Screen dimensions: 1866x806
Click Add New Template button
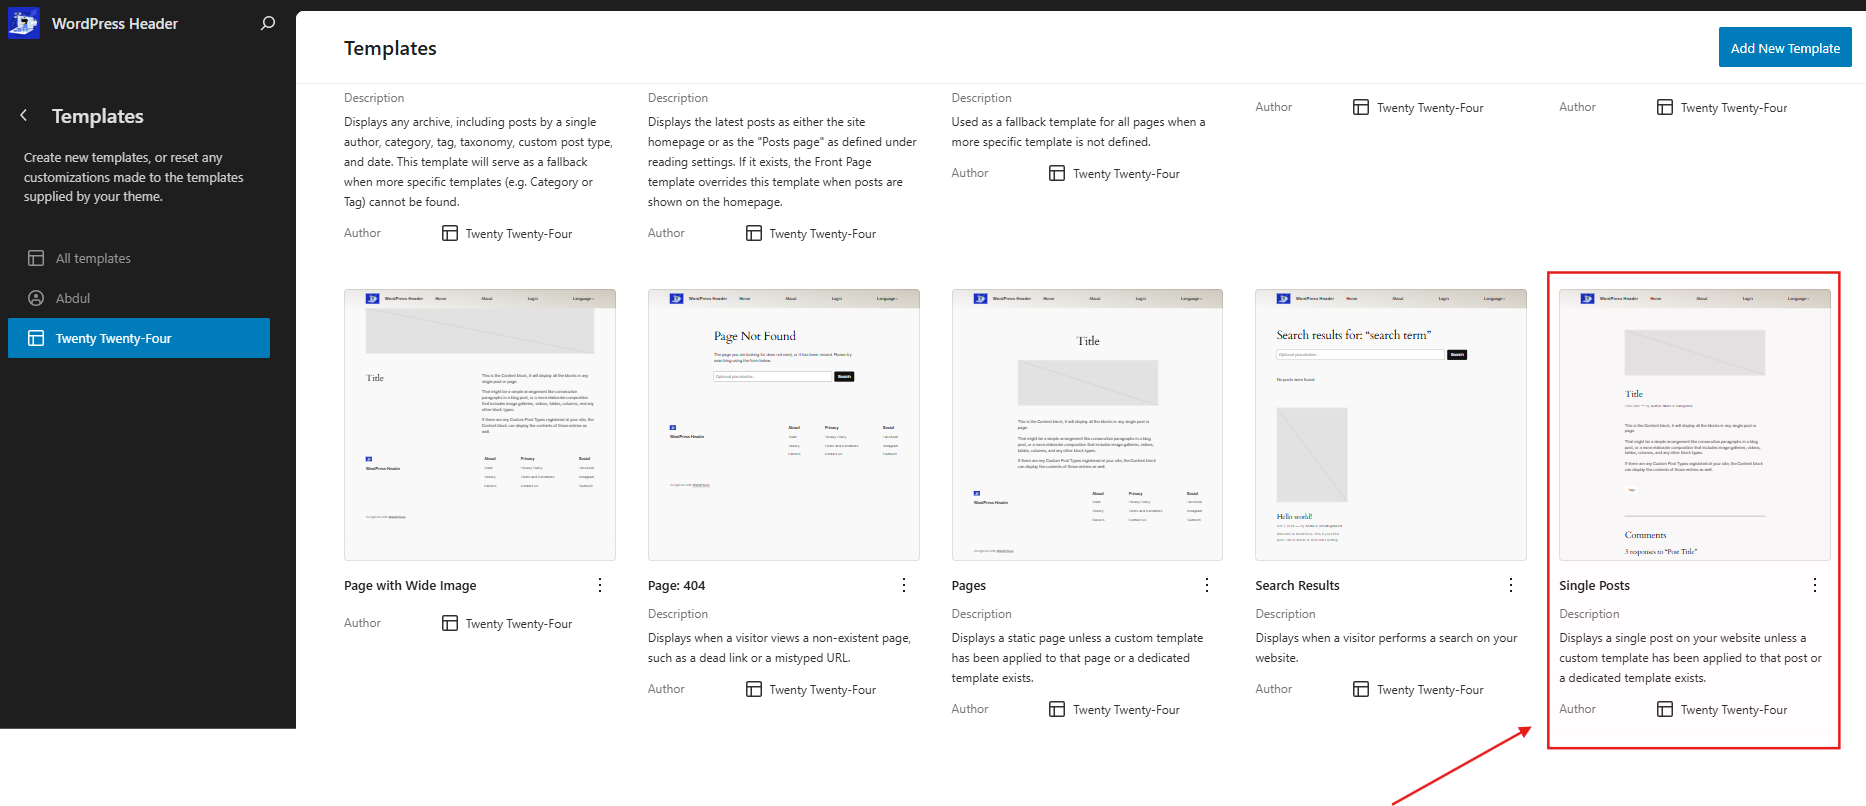tap(1785, 48)
